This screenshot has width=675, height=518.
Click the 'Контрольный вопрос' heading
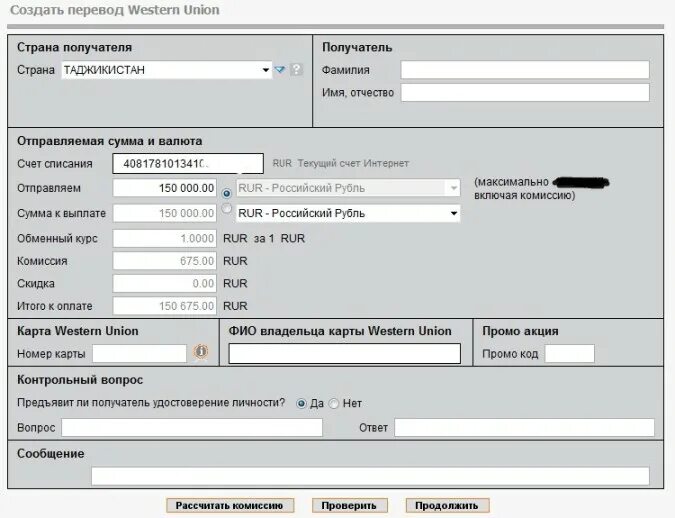[x=80, y=380]
